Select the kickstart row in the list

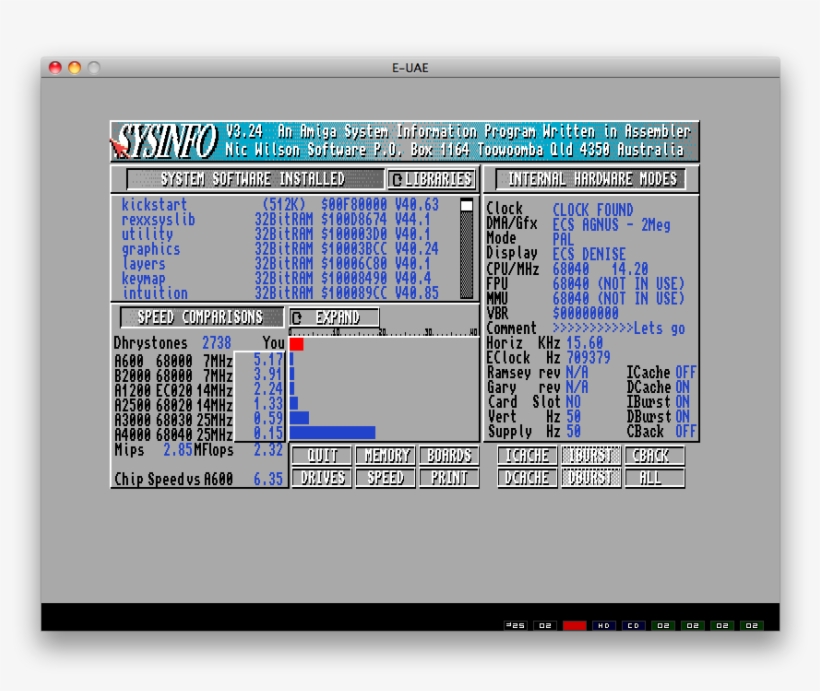[x=280, y=205]
